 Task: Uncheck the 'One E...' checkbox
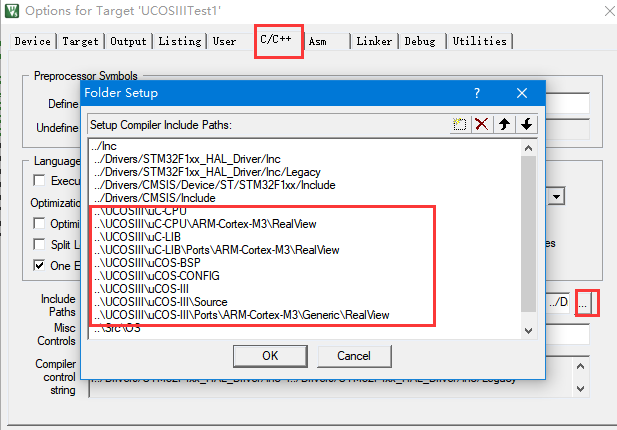coord(39,265)
